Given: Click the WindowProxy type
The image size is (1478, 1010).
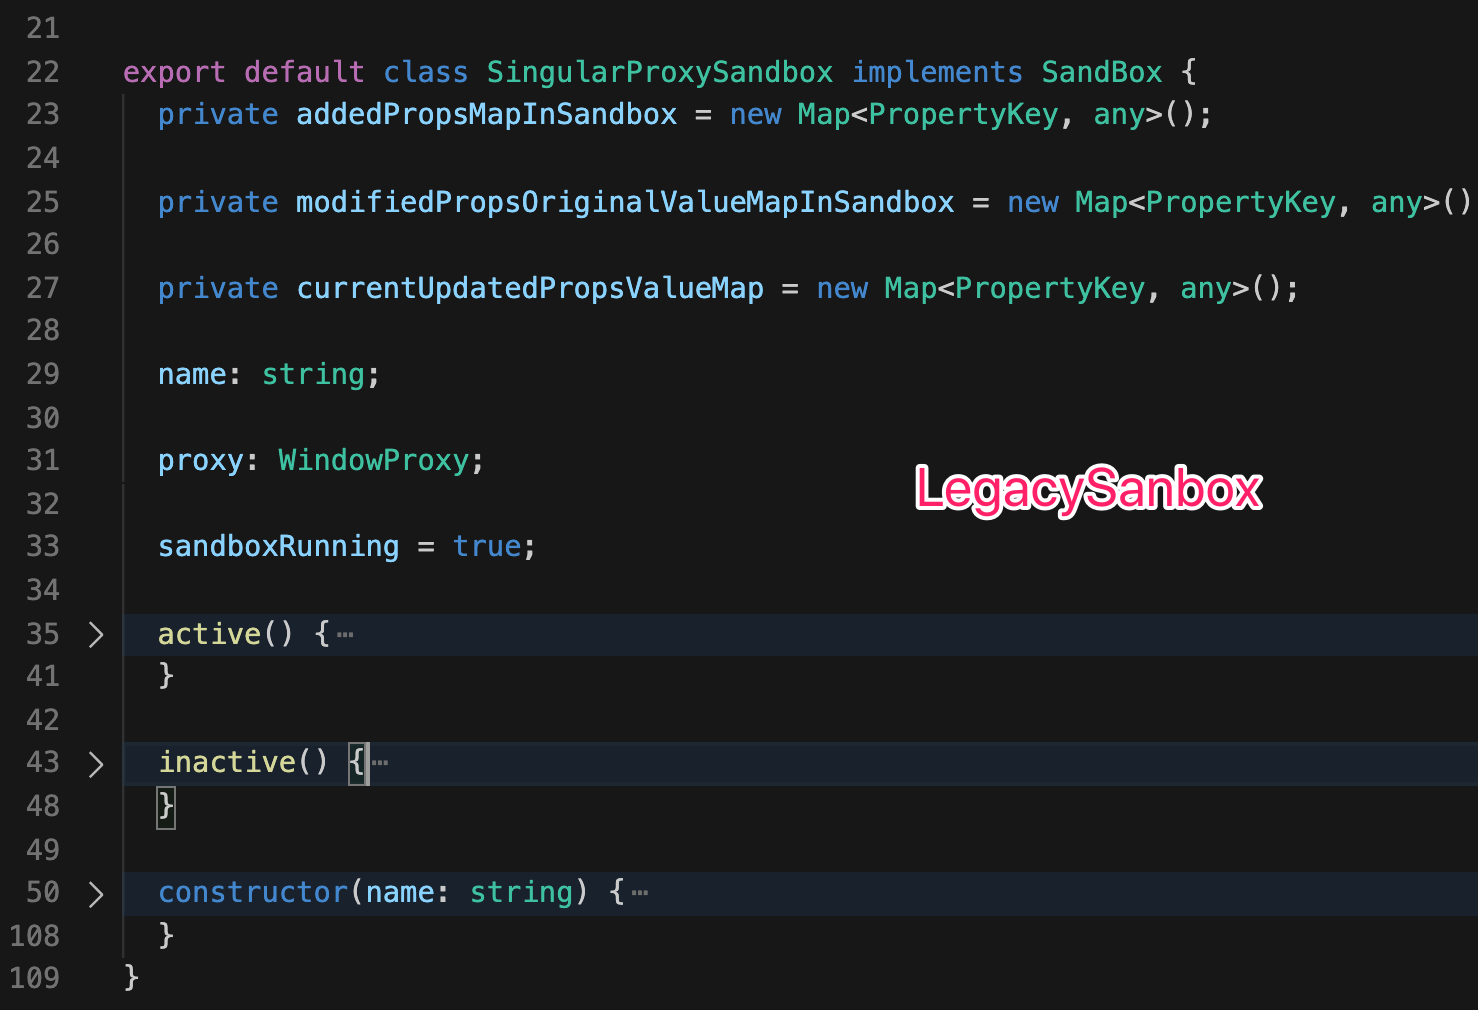Looking at the screenshot, I should 374,461.
